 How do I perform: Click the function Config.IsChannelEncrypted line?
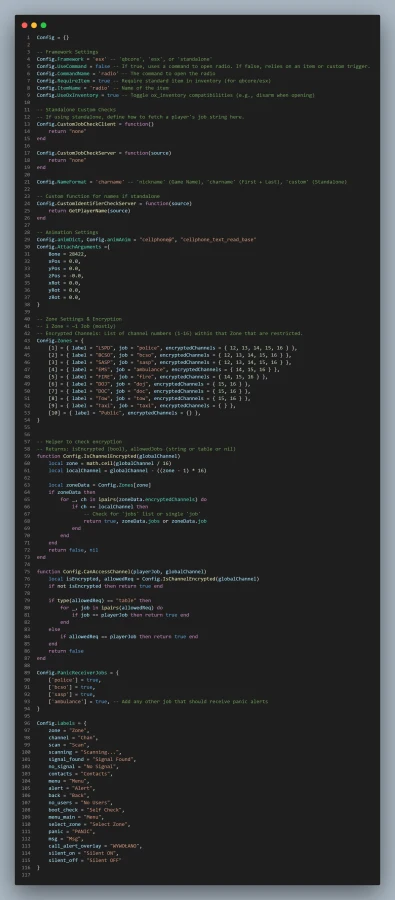click(108, 456)
